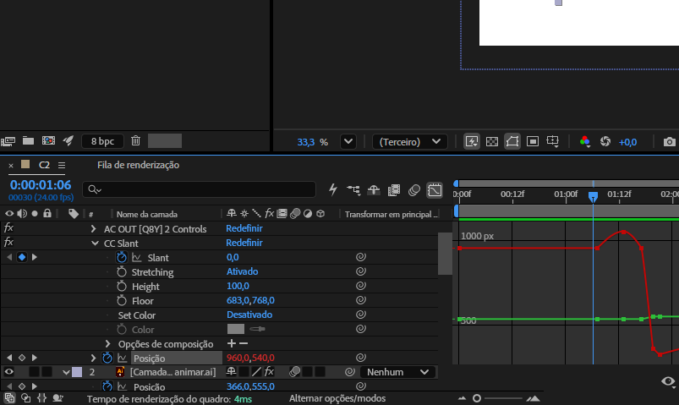Toggle mask and shape path visibility

(512, 142)
